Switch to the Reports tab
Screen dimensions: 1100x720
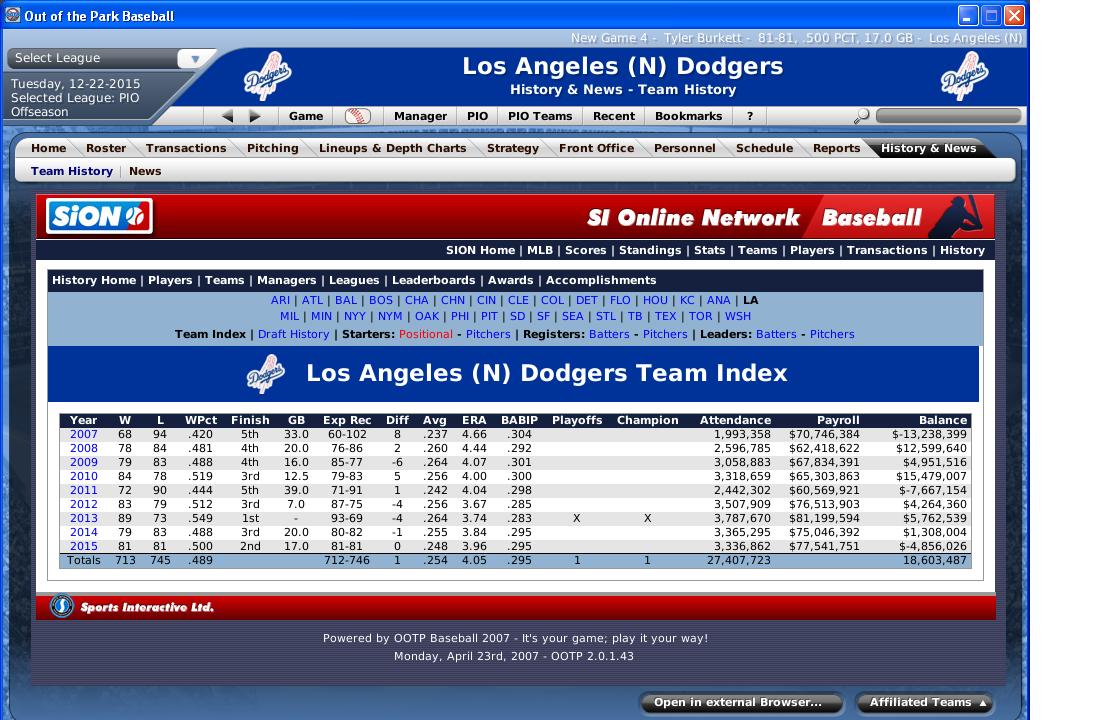click(836, 148)
